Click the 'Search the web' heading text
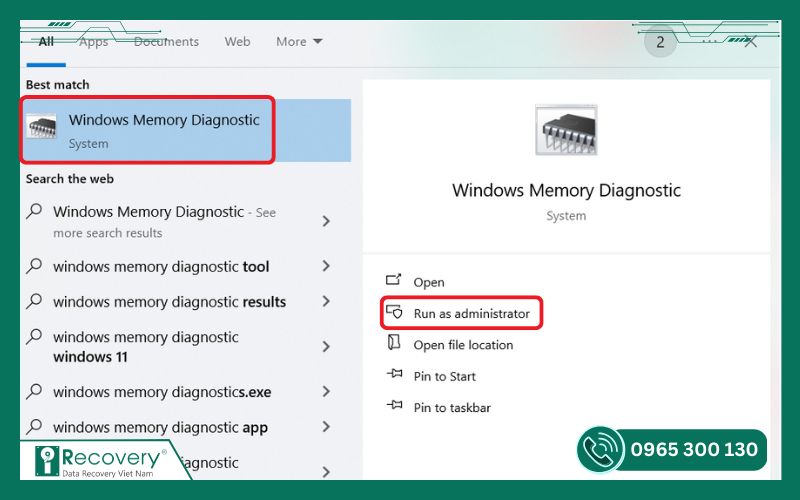Screen dimensions: 800x500 coord(70,179)
